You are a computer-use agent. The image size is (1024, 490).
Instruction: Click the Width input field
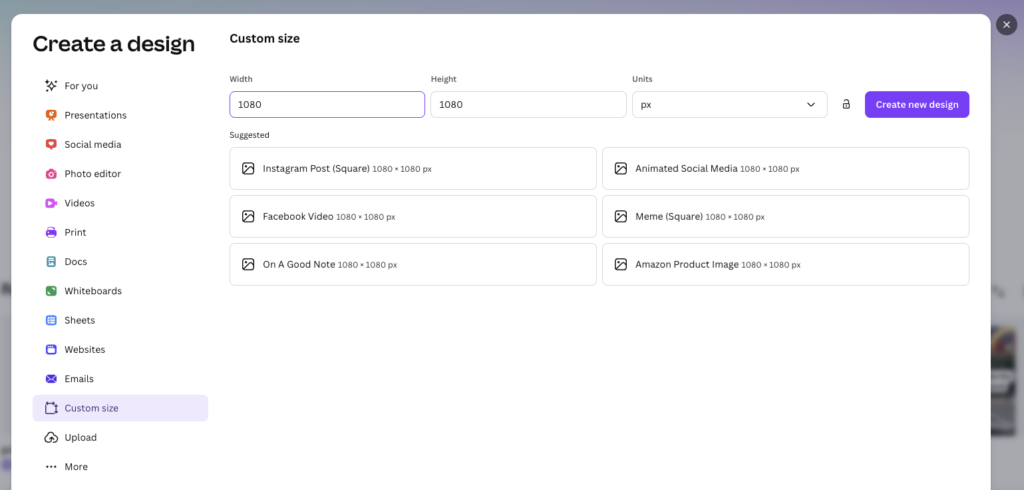tap(327, 105)
